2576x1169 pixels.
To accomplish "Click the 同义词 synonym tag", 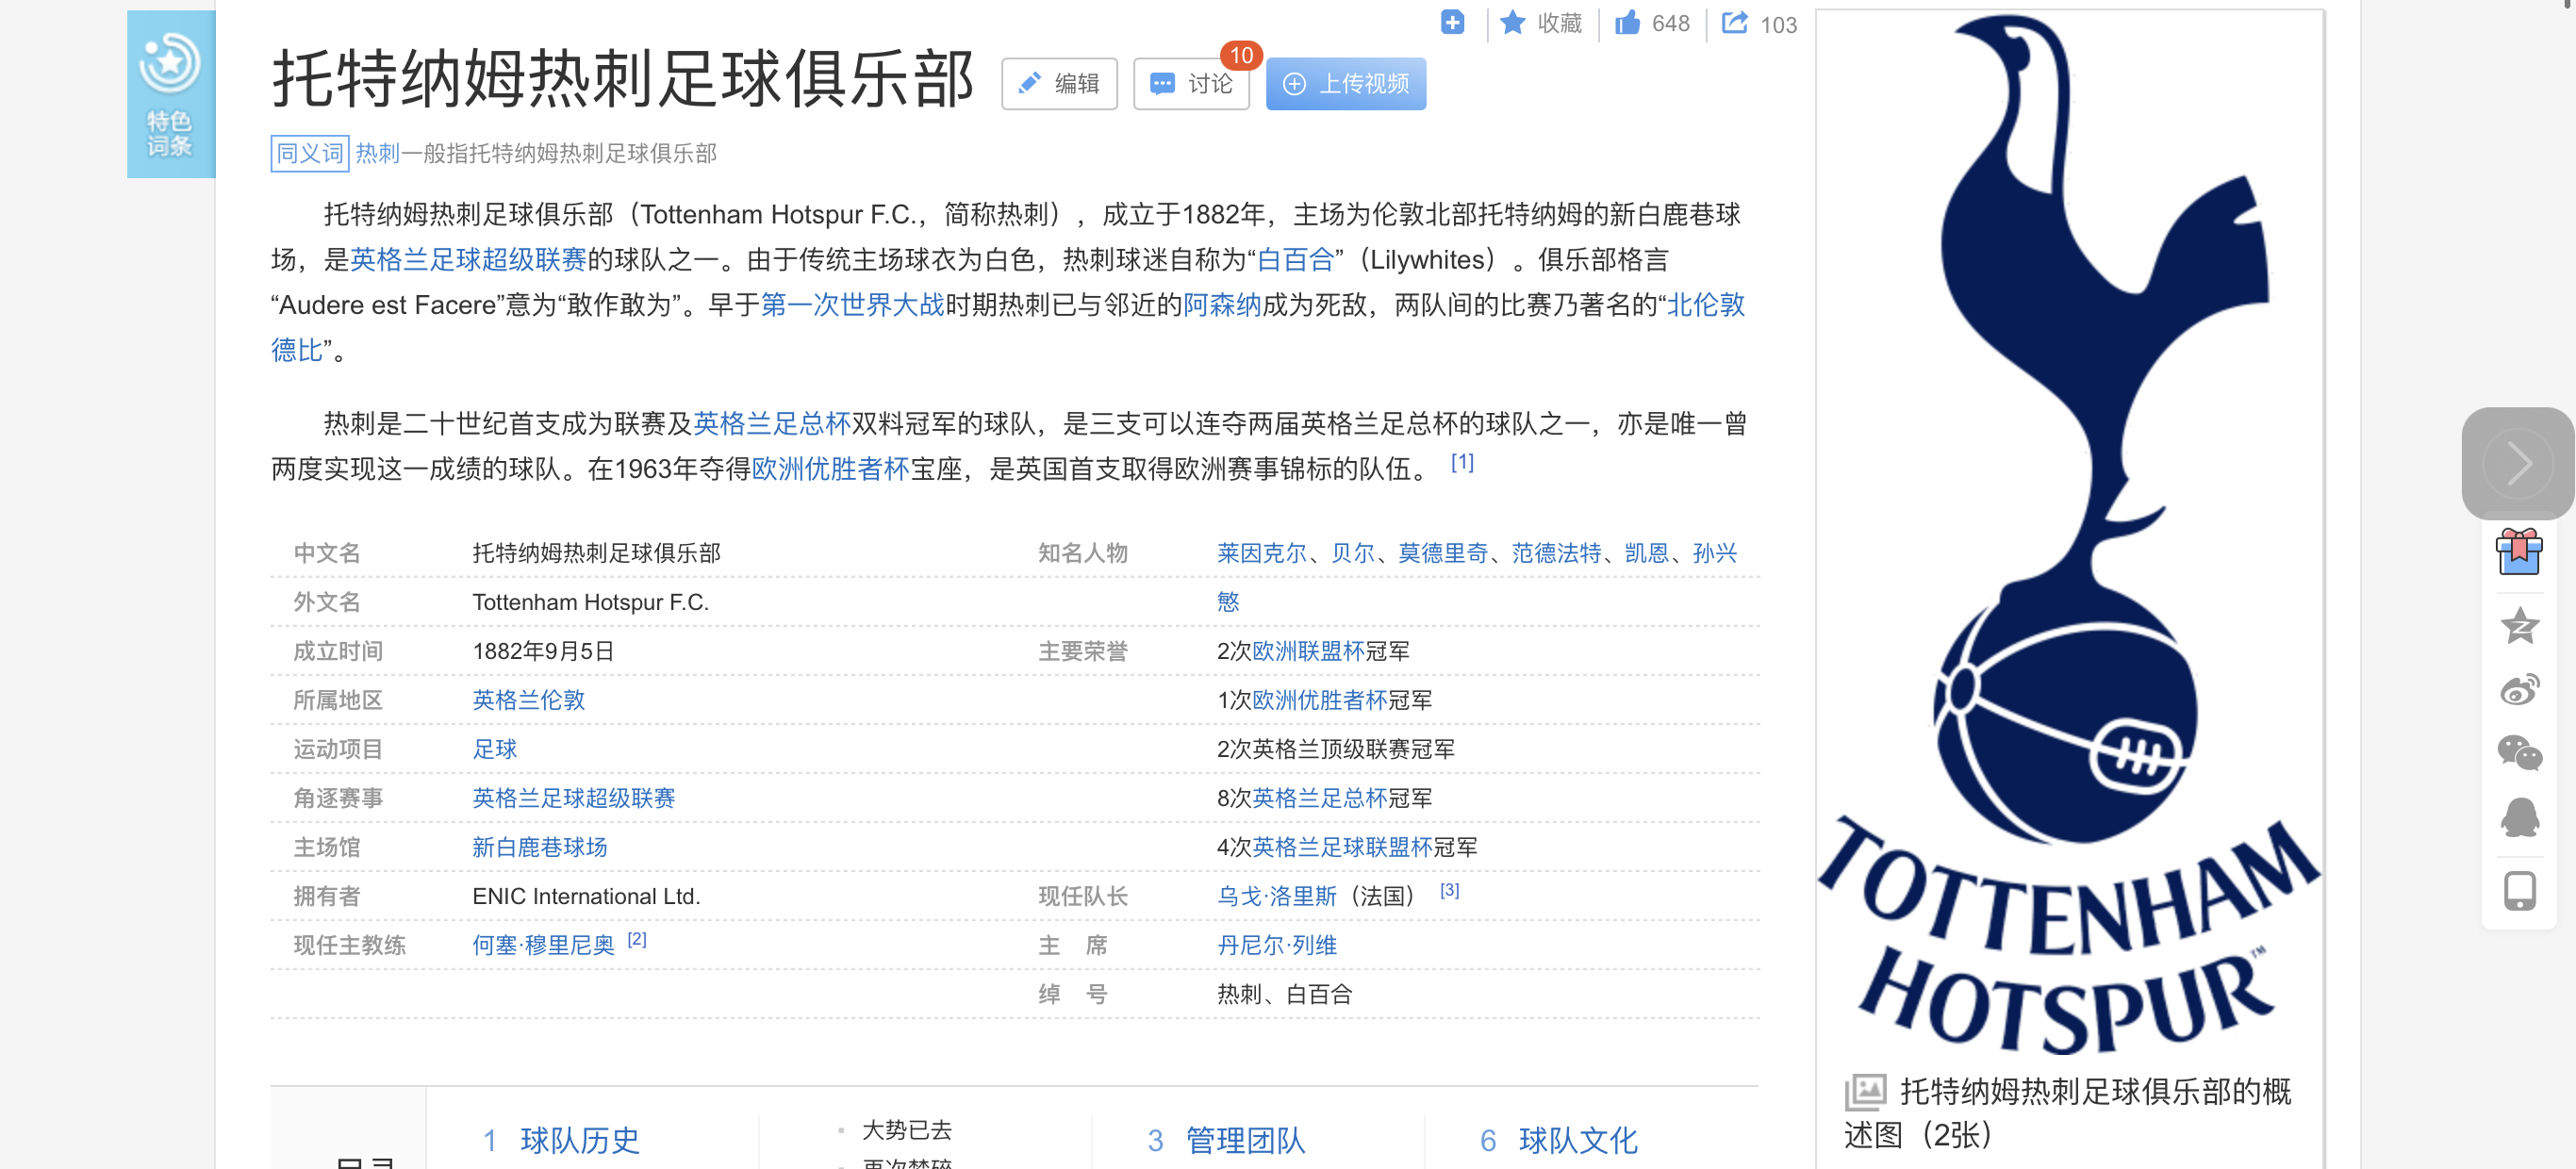I will (309, 153).
